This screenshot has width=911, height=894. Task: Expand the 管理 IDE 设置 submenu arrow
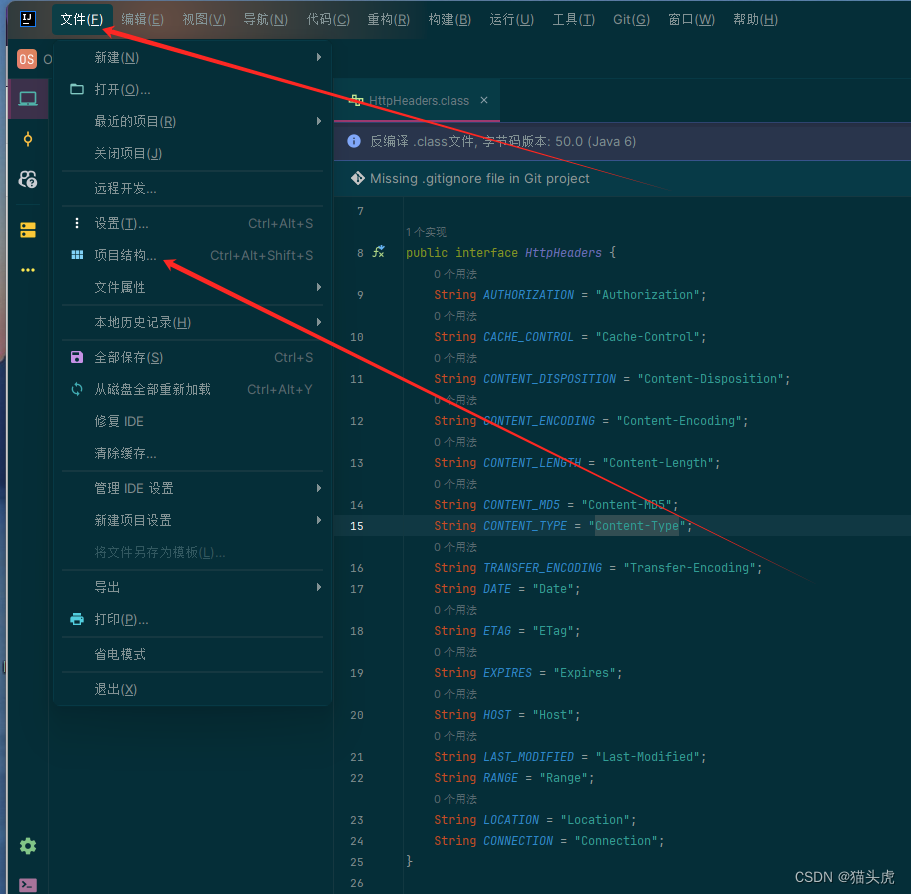click(318, 488)
